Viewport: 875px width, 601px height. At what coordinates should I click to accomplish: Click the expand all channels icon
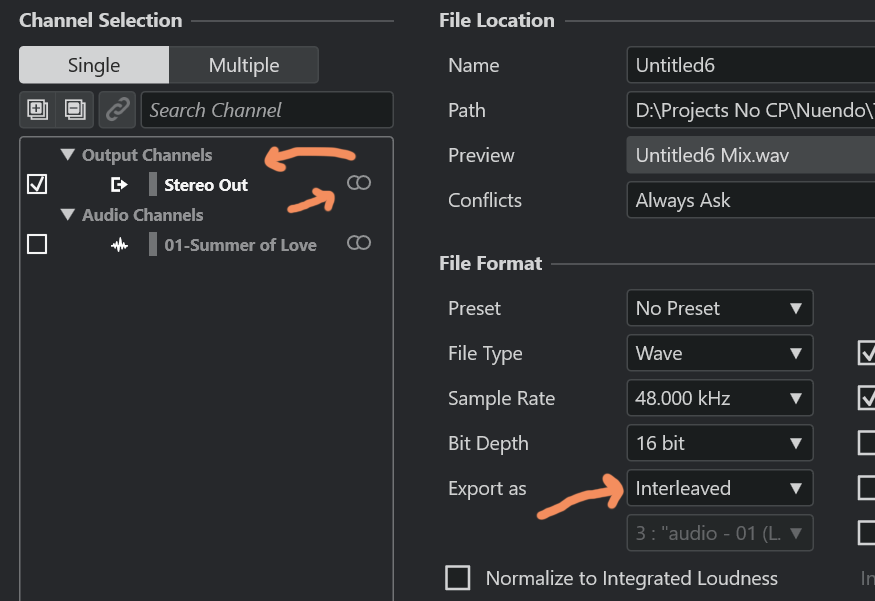click(38, 110)
